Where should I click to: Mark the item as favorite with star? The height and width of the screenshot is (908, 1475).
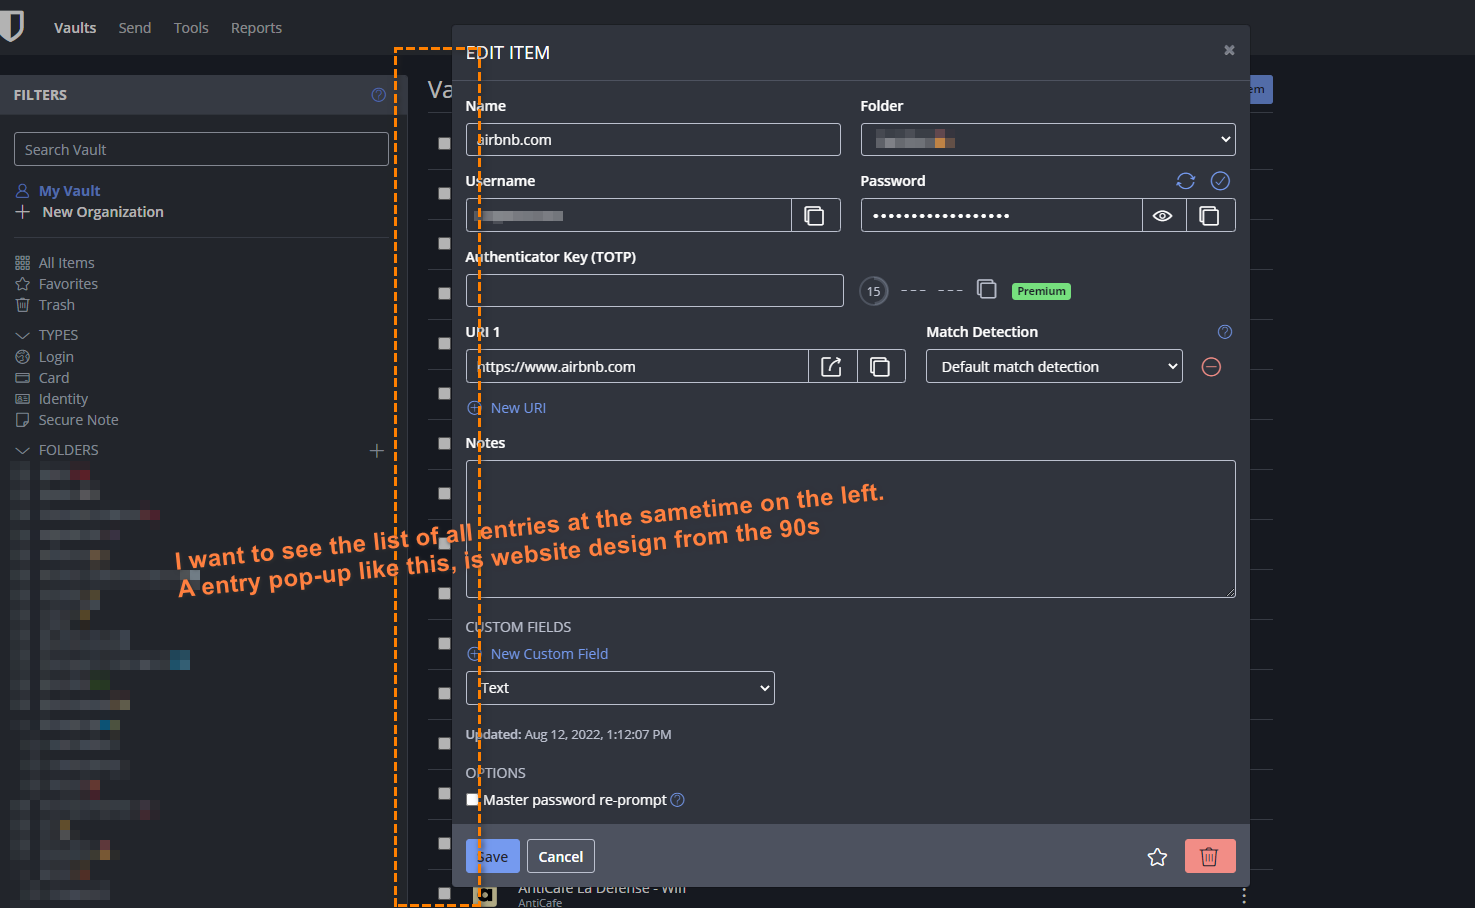(x=1158, y=857)
